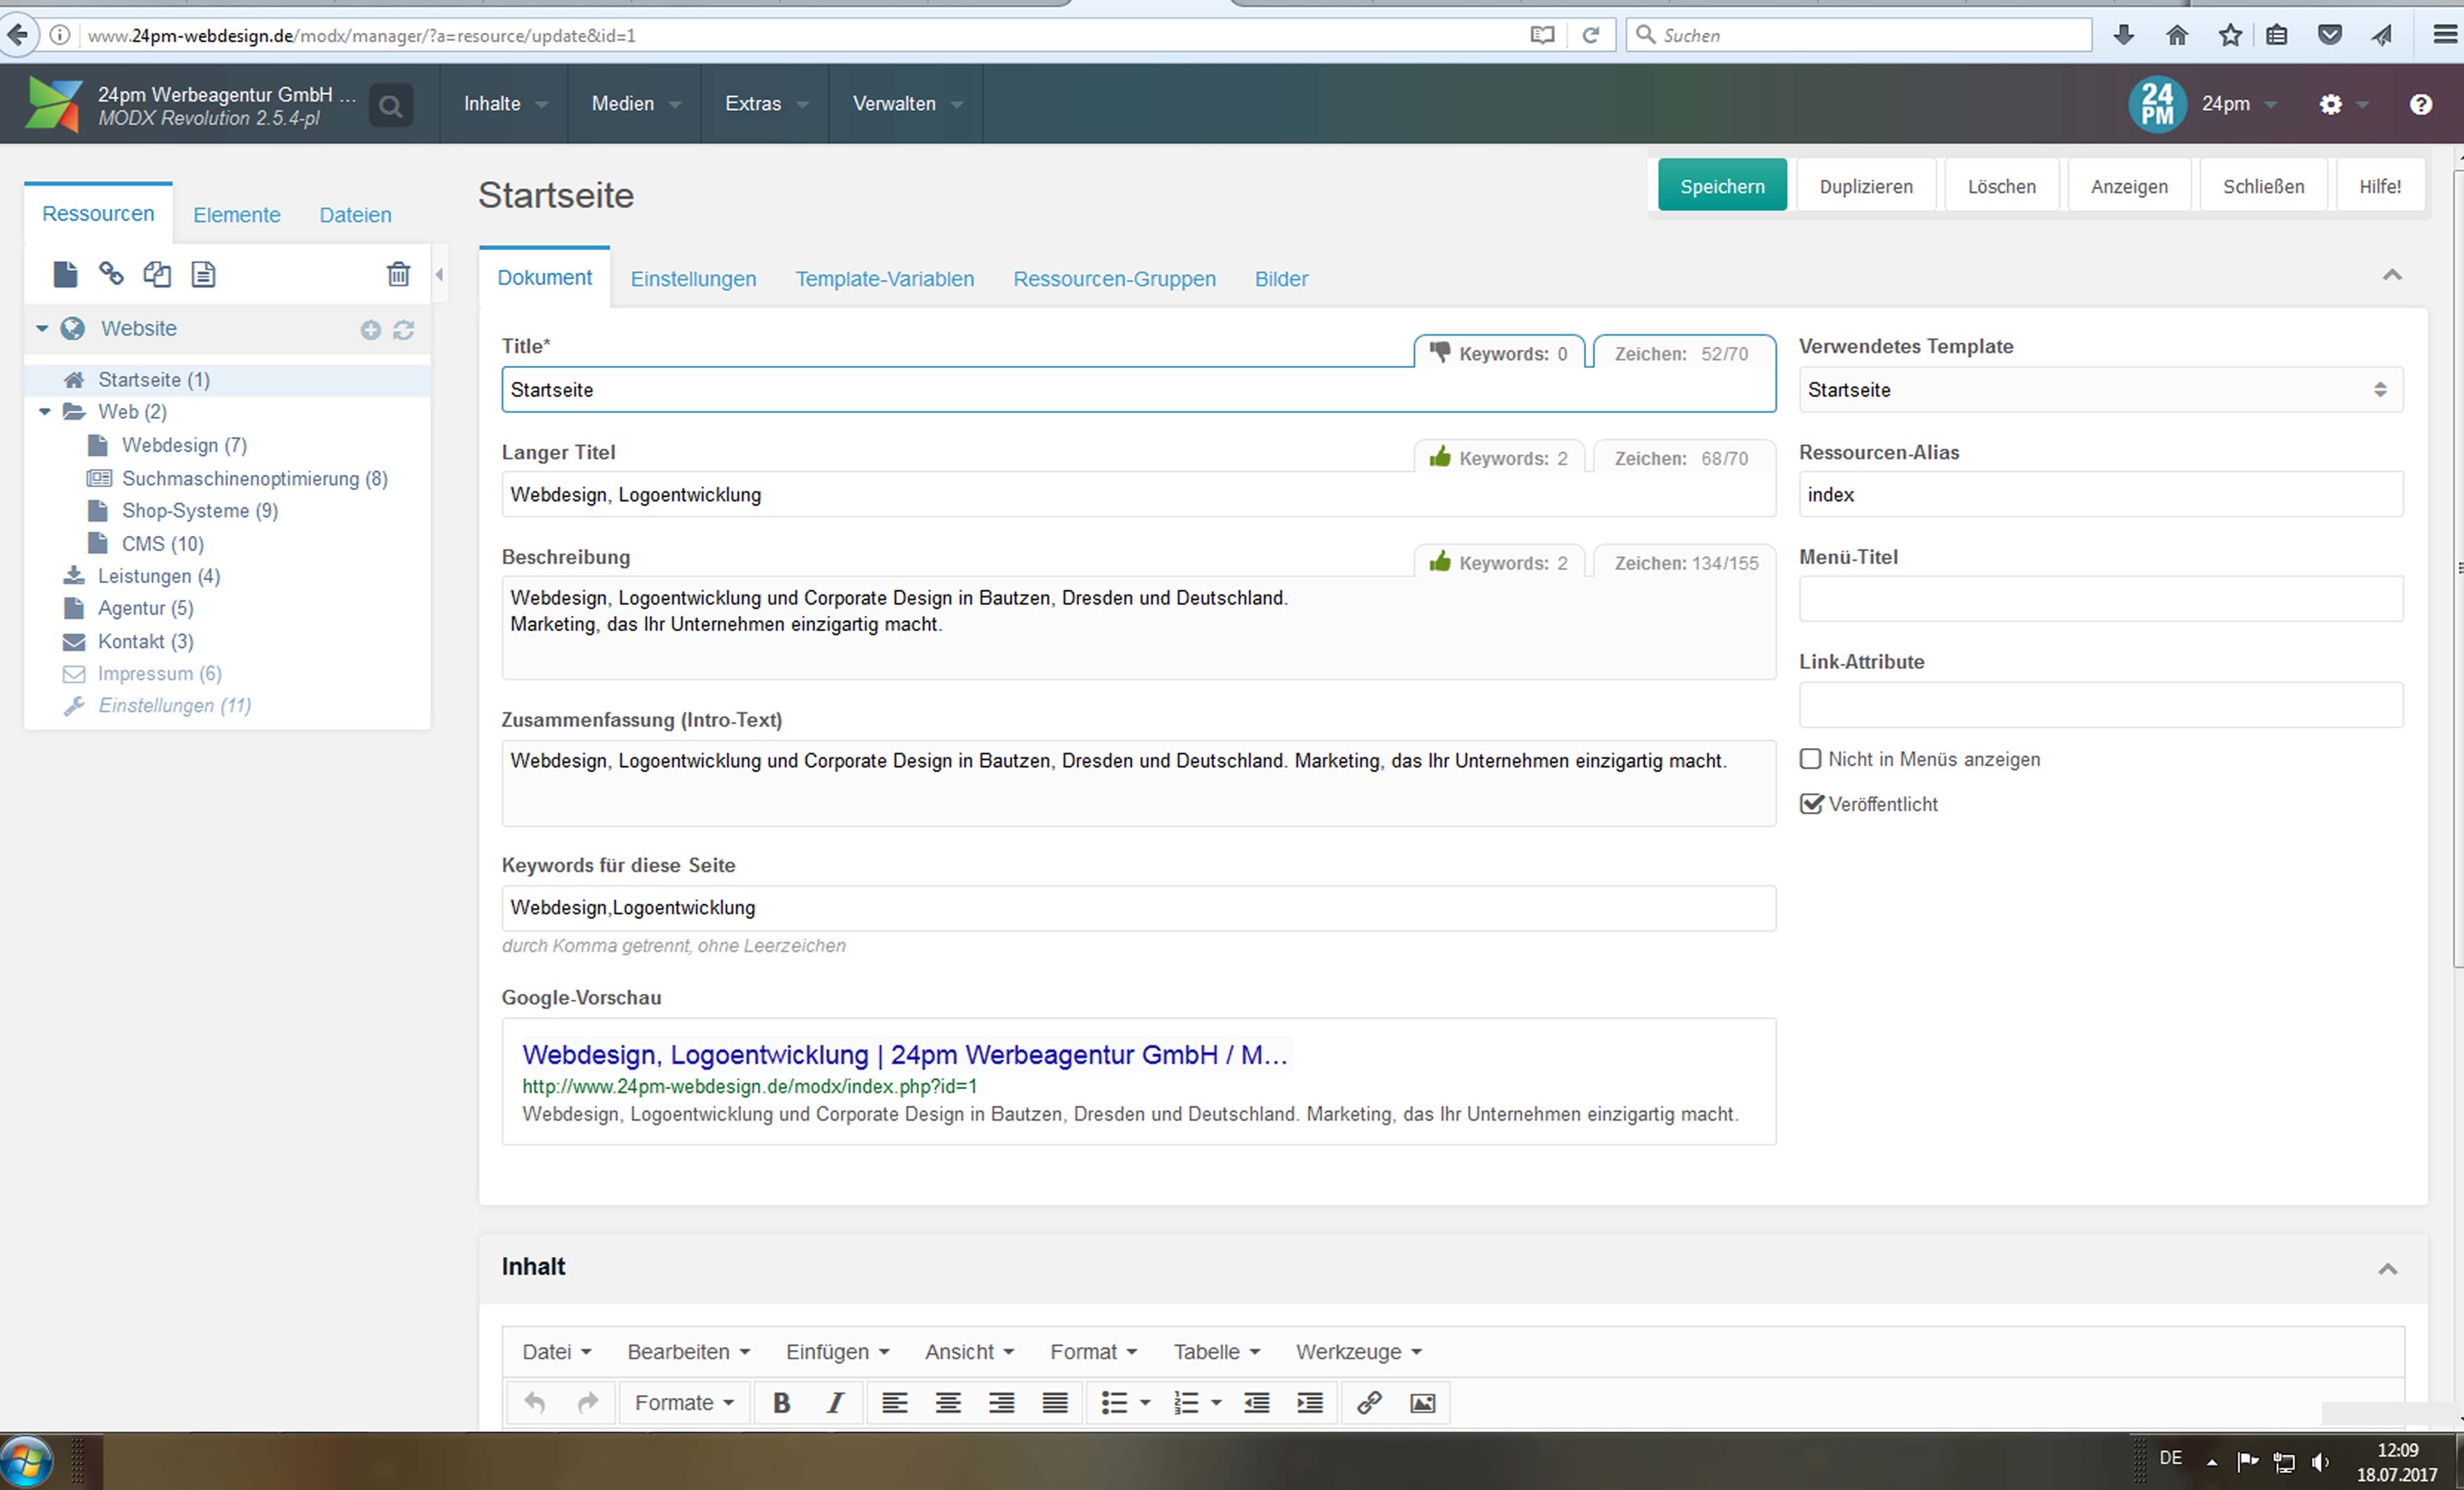The width and height of the screenshot is (2464, 1490).
Task: Collapse the Website tree node arrow
Action: click(x=42, y=329)
